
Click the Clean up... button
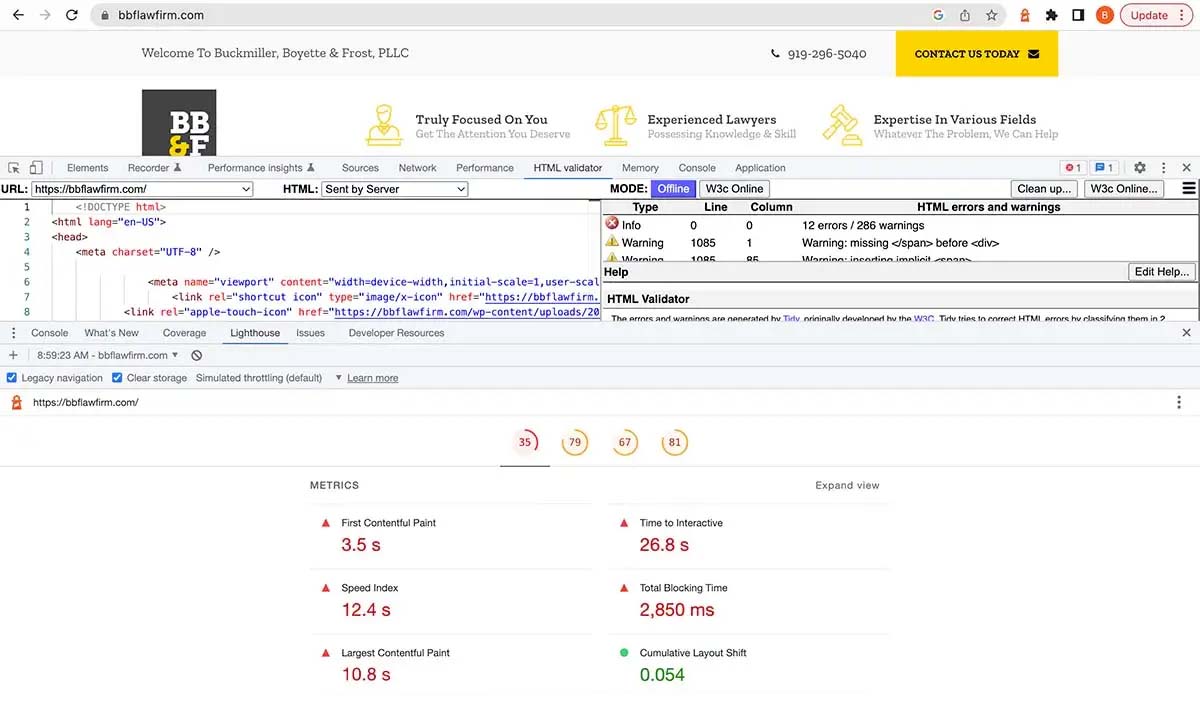[x=1045, y=188]
